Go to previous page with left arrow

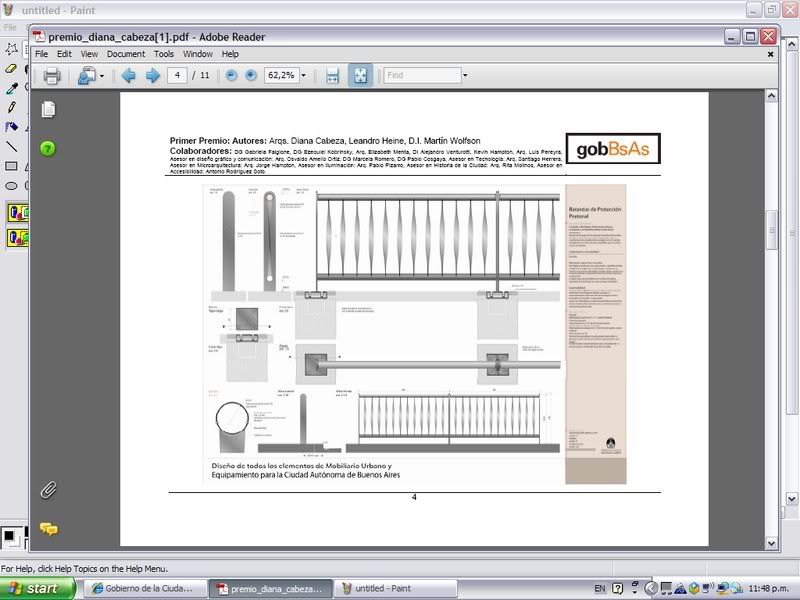128,76
